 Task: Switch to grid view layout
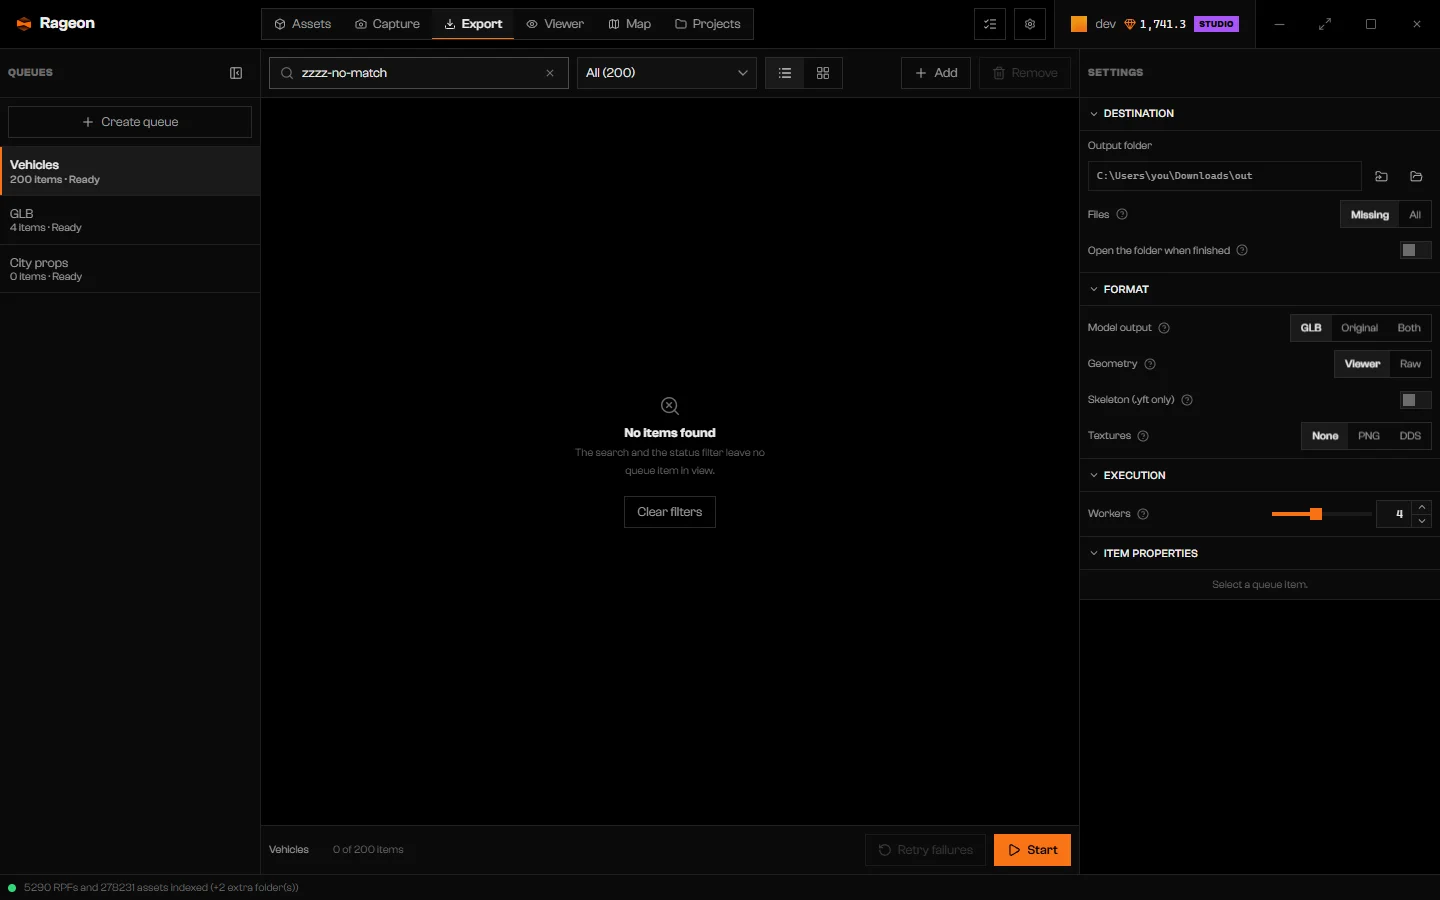(823, 73)
